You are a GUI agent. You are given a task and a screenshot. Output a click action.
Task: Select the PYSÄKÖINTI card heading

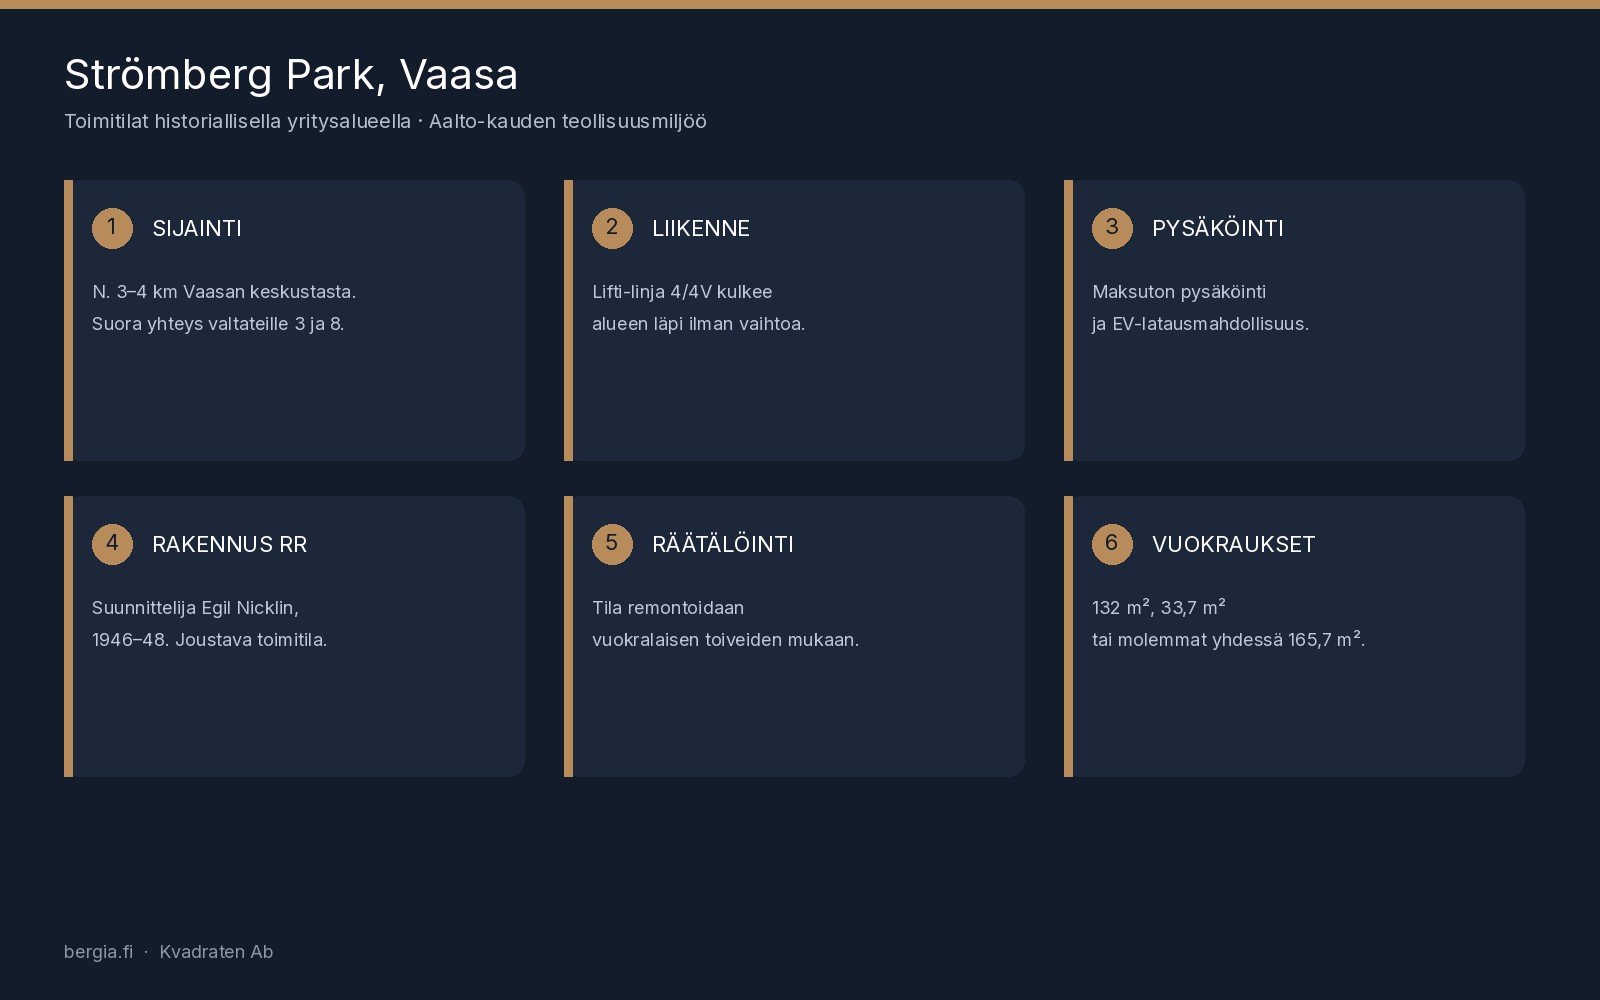(x=1218, y=228)
